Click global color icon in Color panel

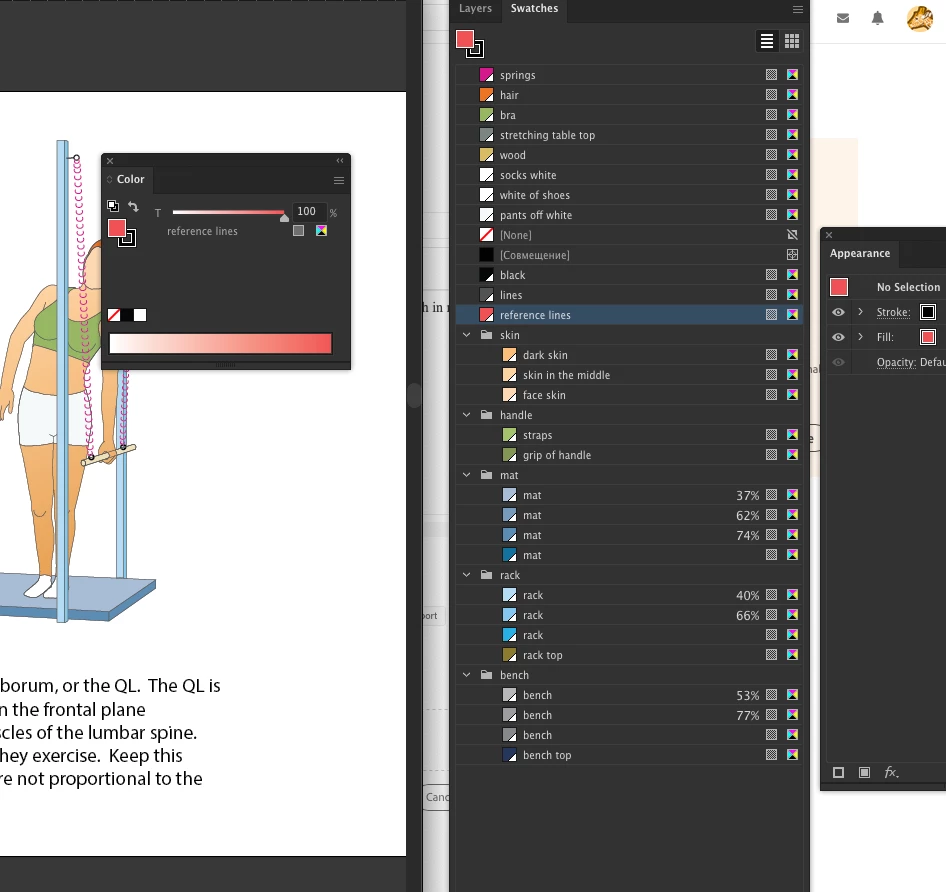(x=299, y=231)
